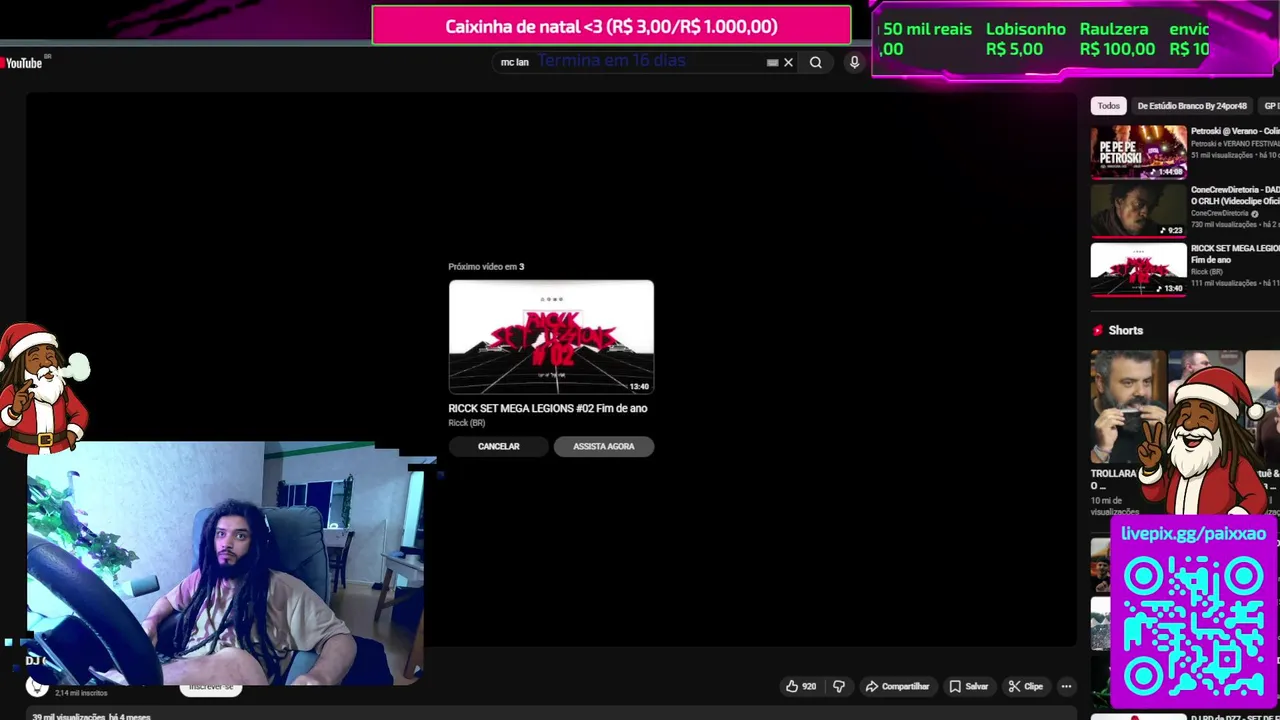This screenshot has height=720, width=1280.
Task: Click the '730 mil visualizações' text in sidebar
Action: [x=1224, y=225]
